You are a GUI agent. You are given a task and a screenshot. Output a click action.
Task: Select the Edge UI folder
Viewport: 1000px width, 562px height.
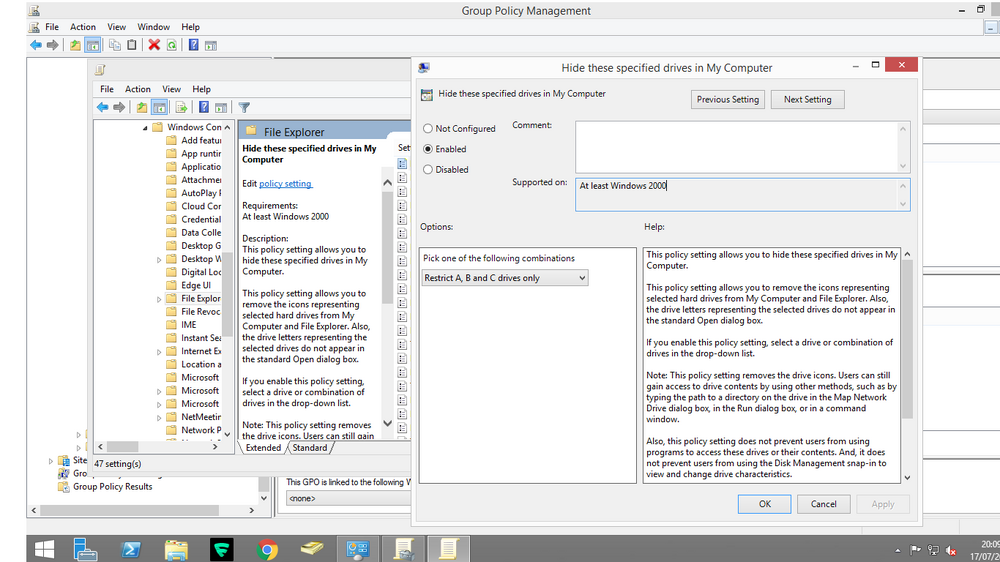click(x=195, y=285)
